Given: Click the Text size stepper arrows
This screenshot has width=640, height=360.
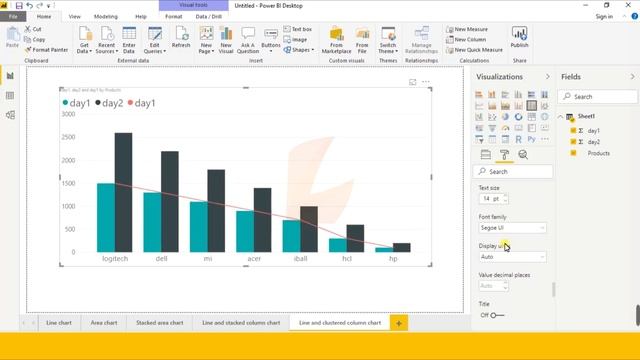Looking at the screenshot, I should [x=505, y=199].
